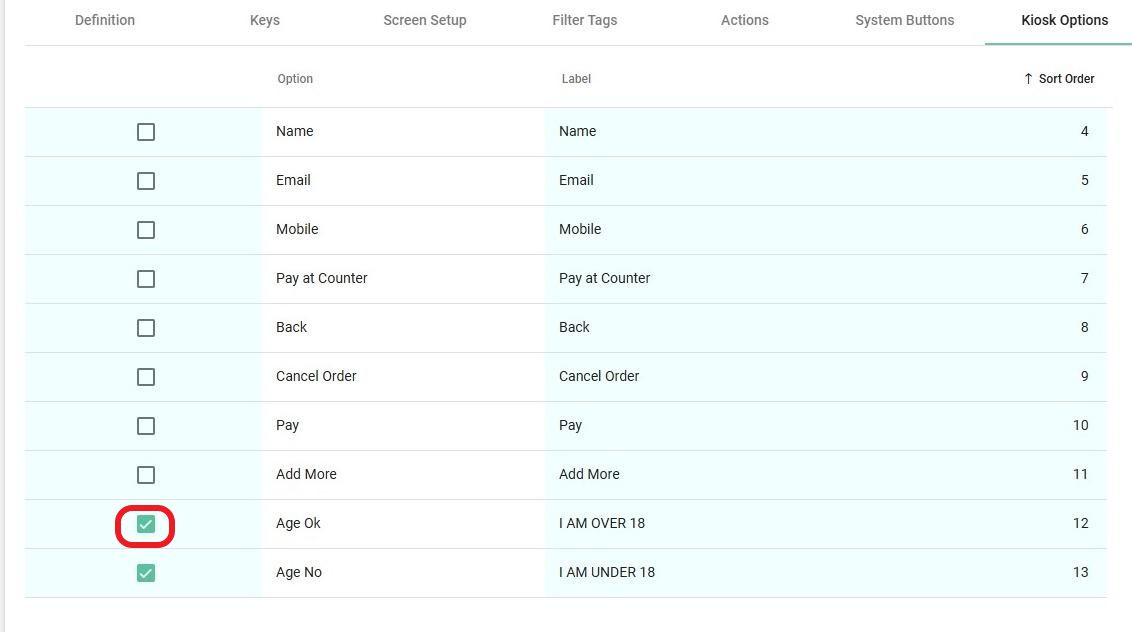This screenshot has width=1132, height=632.
Task: Edit the I AM UNDER 18 label
Action: [x=607, y=573]
